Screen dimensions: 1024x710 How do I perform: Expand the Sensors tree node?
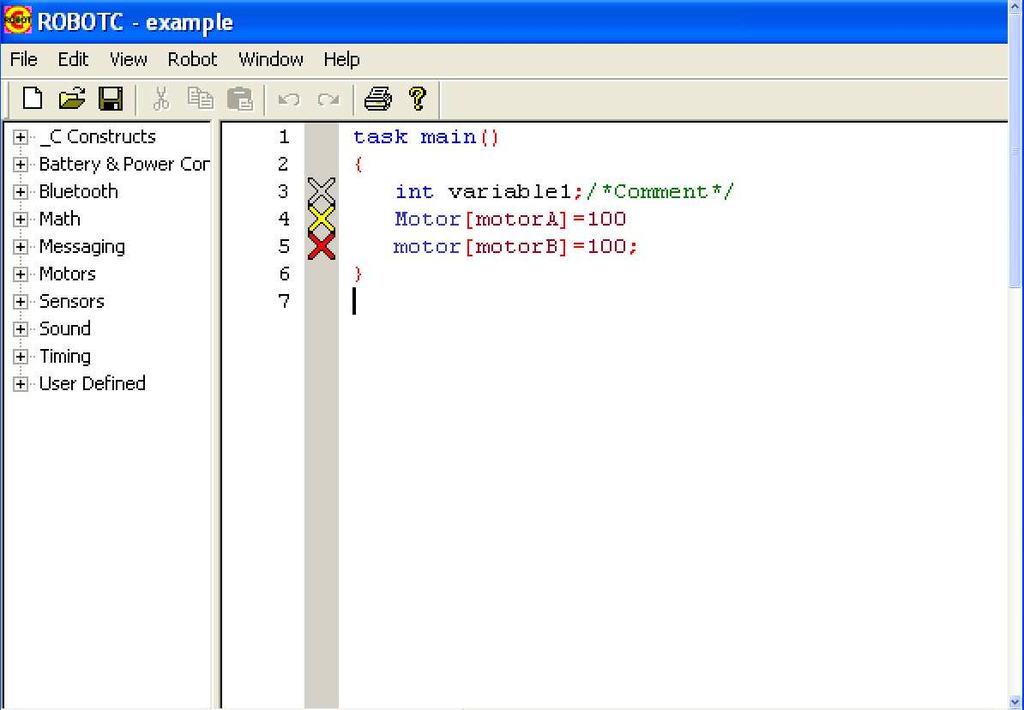[20, 302]
